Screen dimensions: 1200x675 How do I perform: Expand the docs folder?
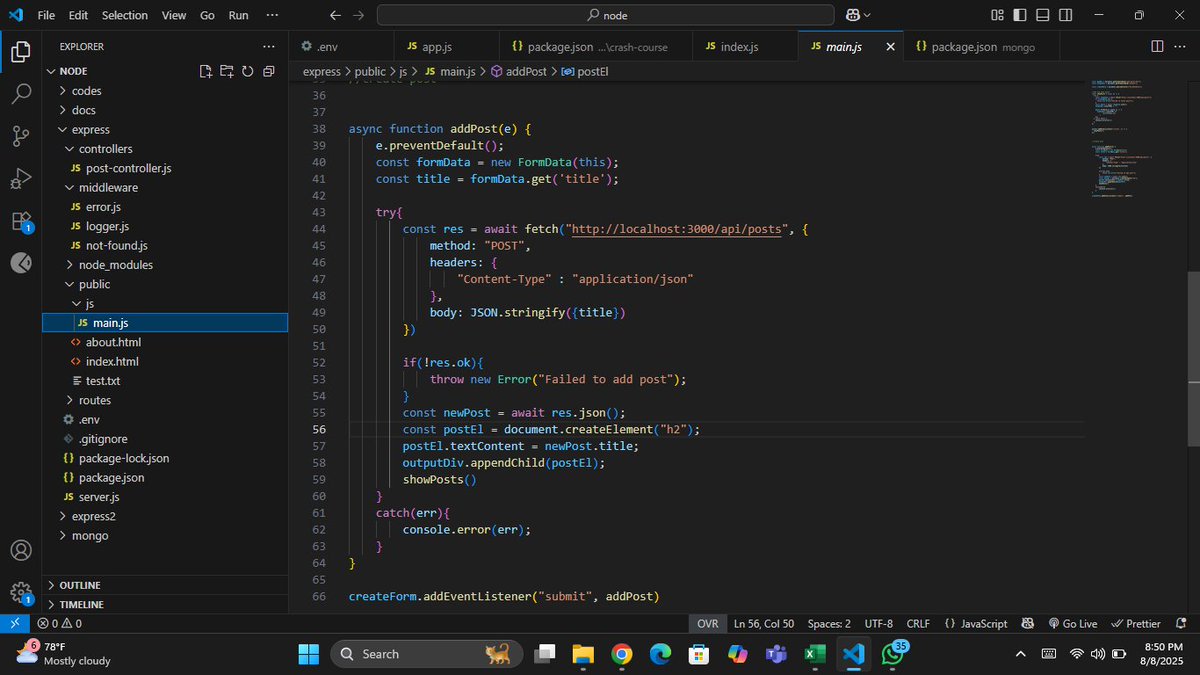pos(165,110)
